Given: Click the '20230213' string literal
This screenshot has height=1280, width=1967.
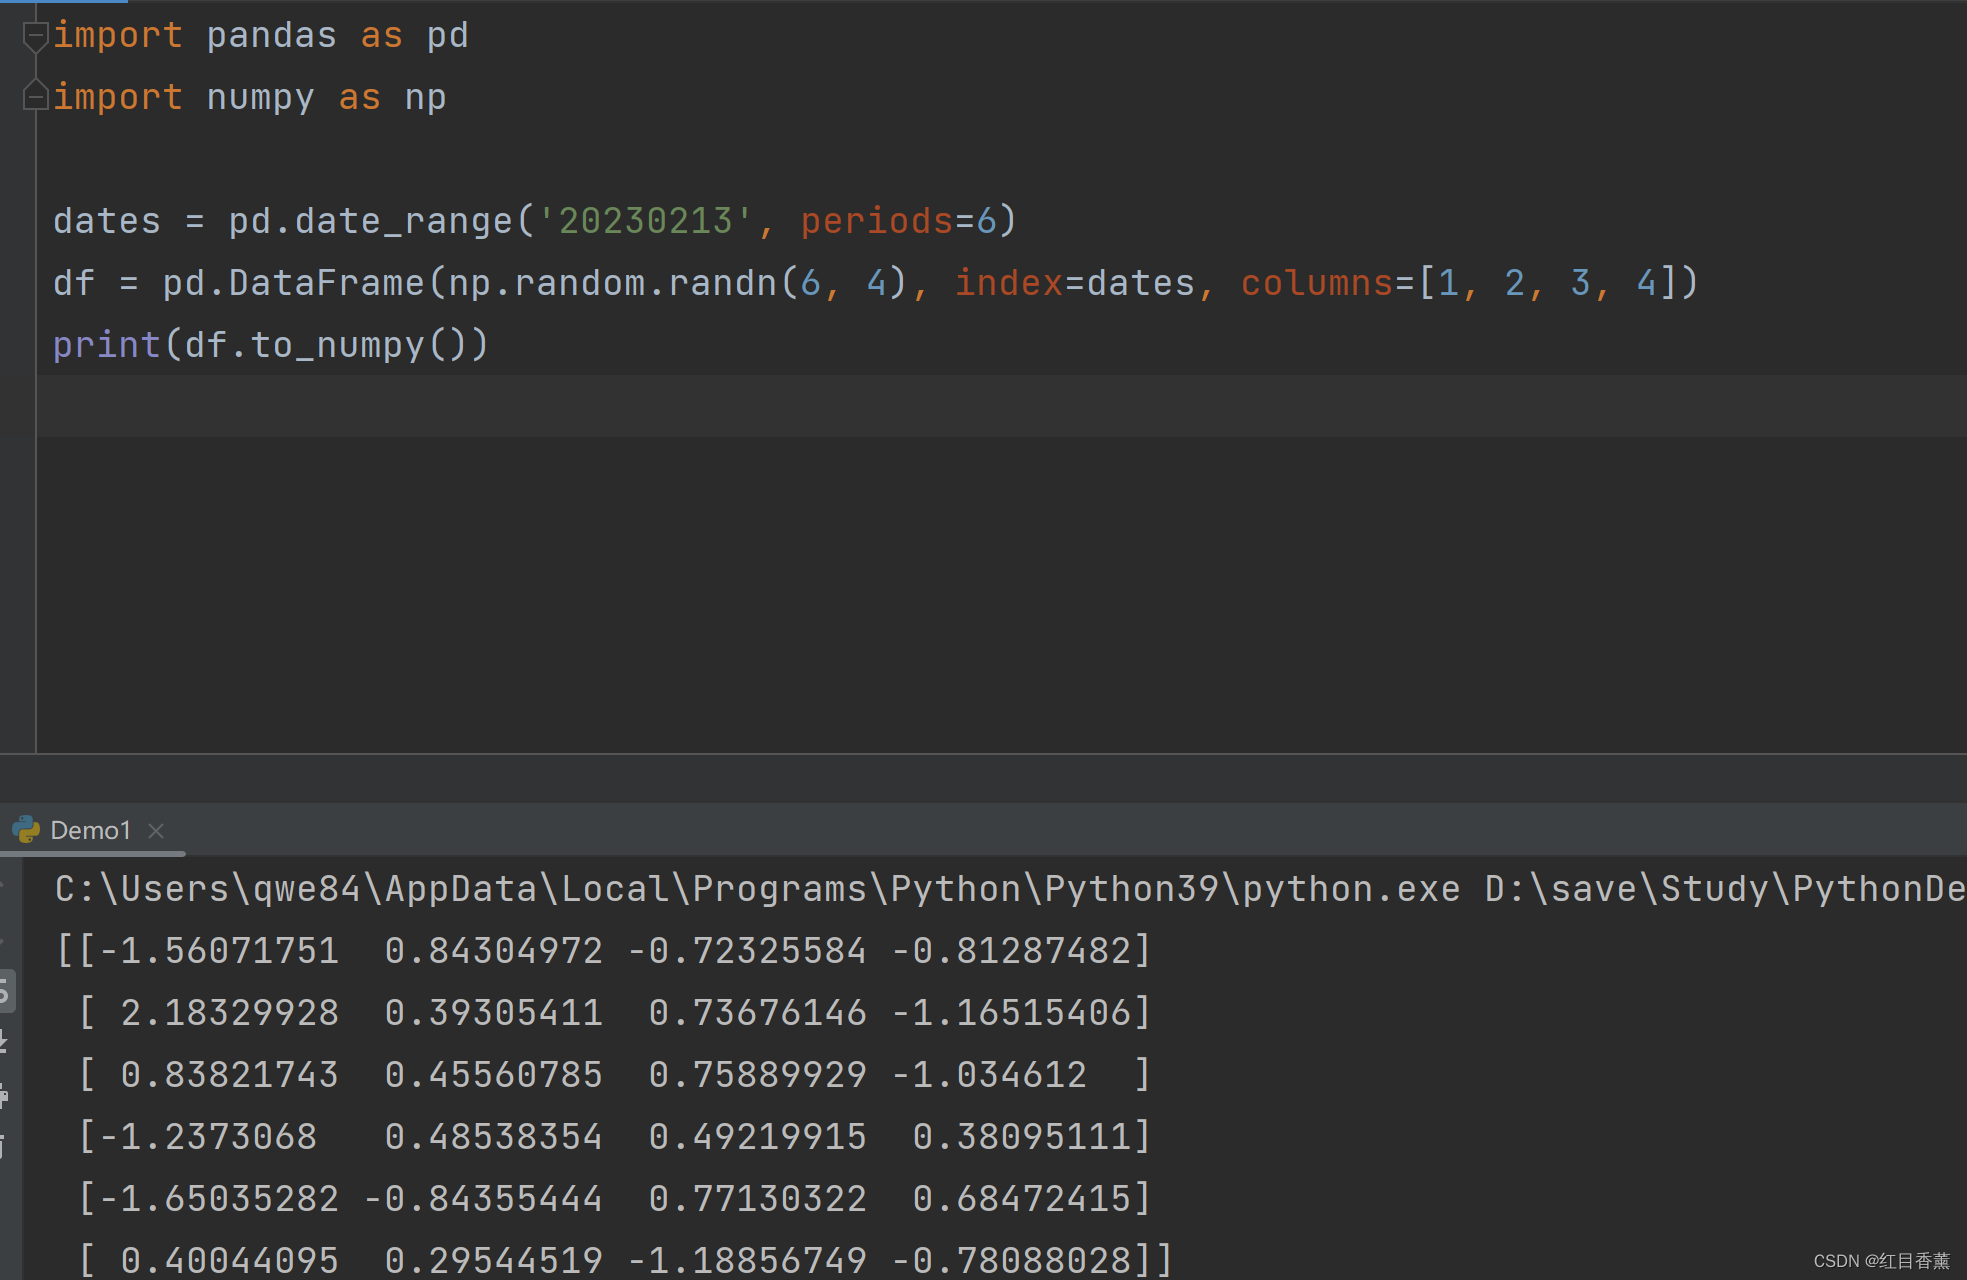Looking at the screenshot, I should click(x=645, y=221).
